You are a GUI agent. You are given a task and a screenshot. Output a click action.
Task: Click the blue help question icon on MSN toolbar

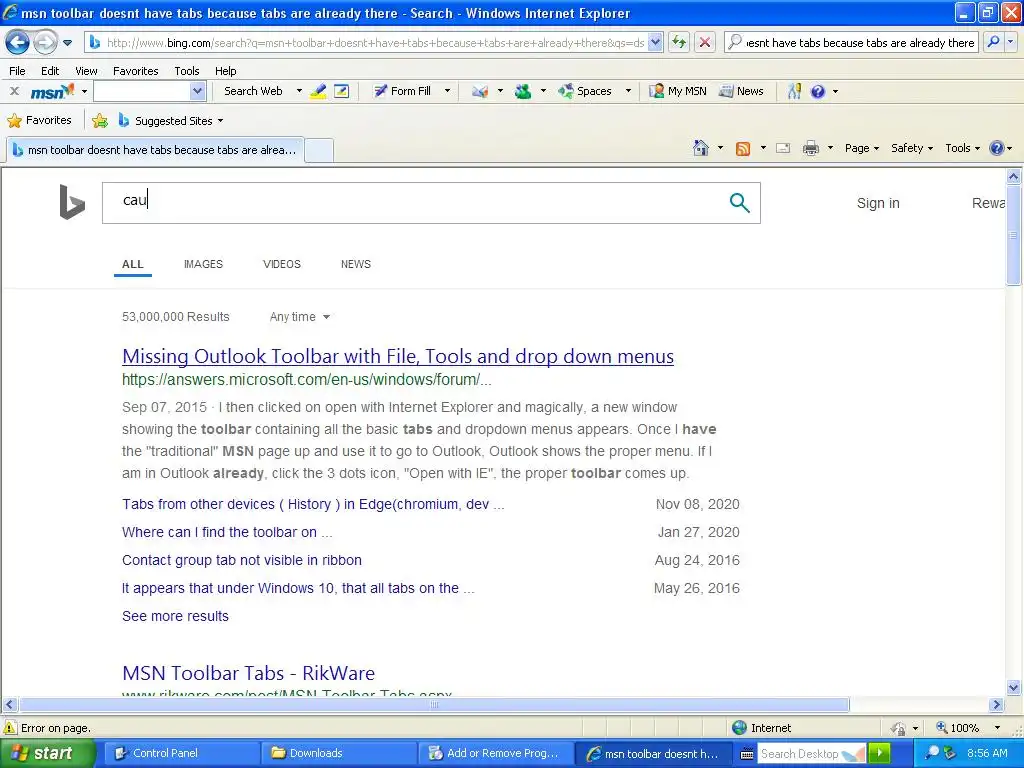tap(818, 91)
